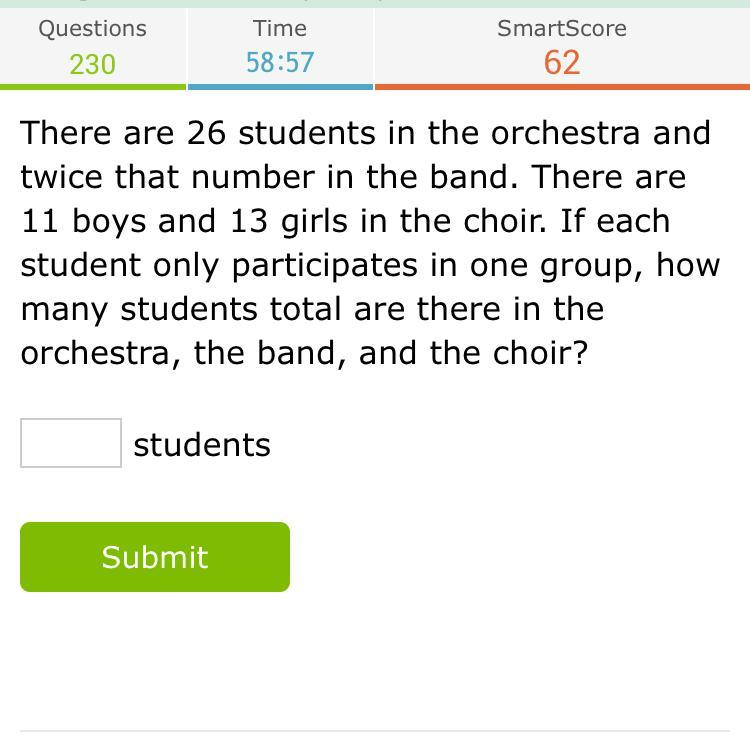Click the blue bar under Time

280,87
